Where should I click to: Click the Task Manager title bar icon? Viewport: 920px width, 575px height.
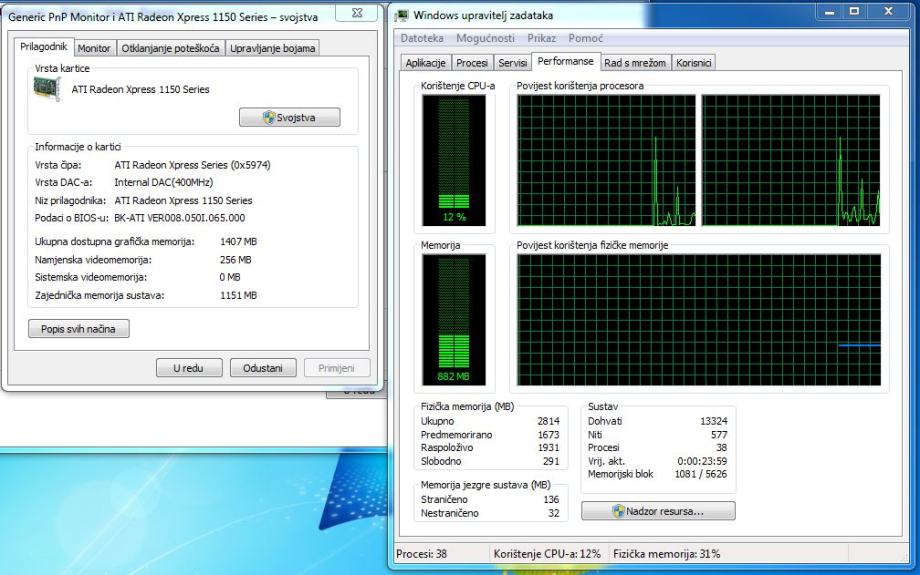tap(402, 15)
